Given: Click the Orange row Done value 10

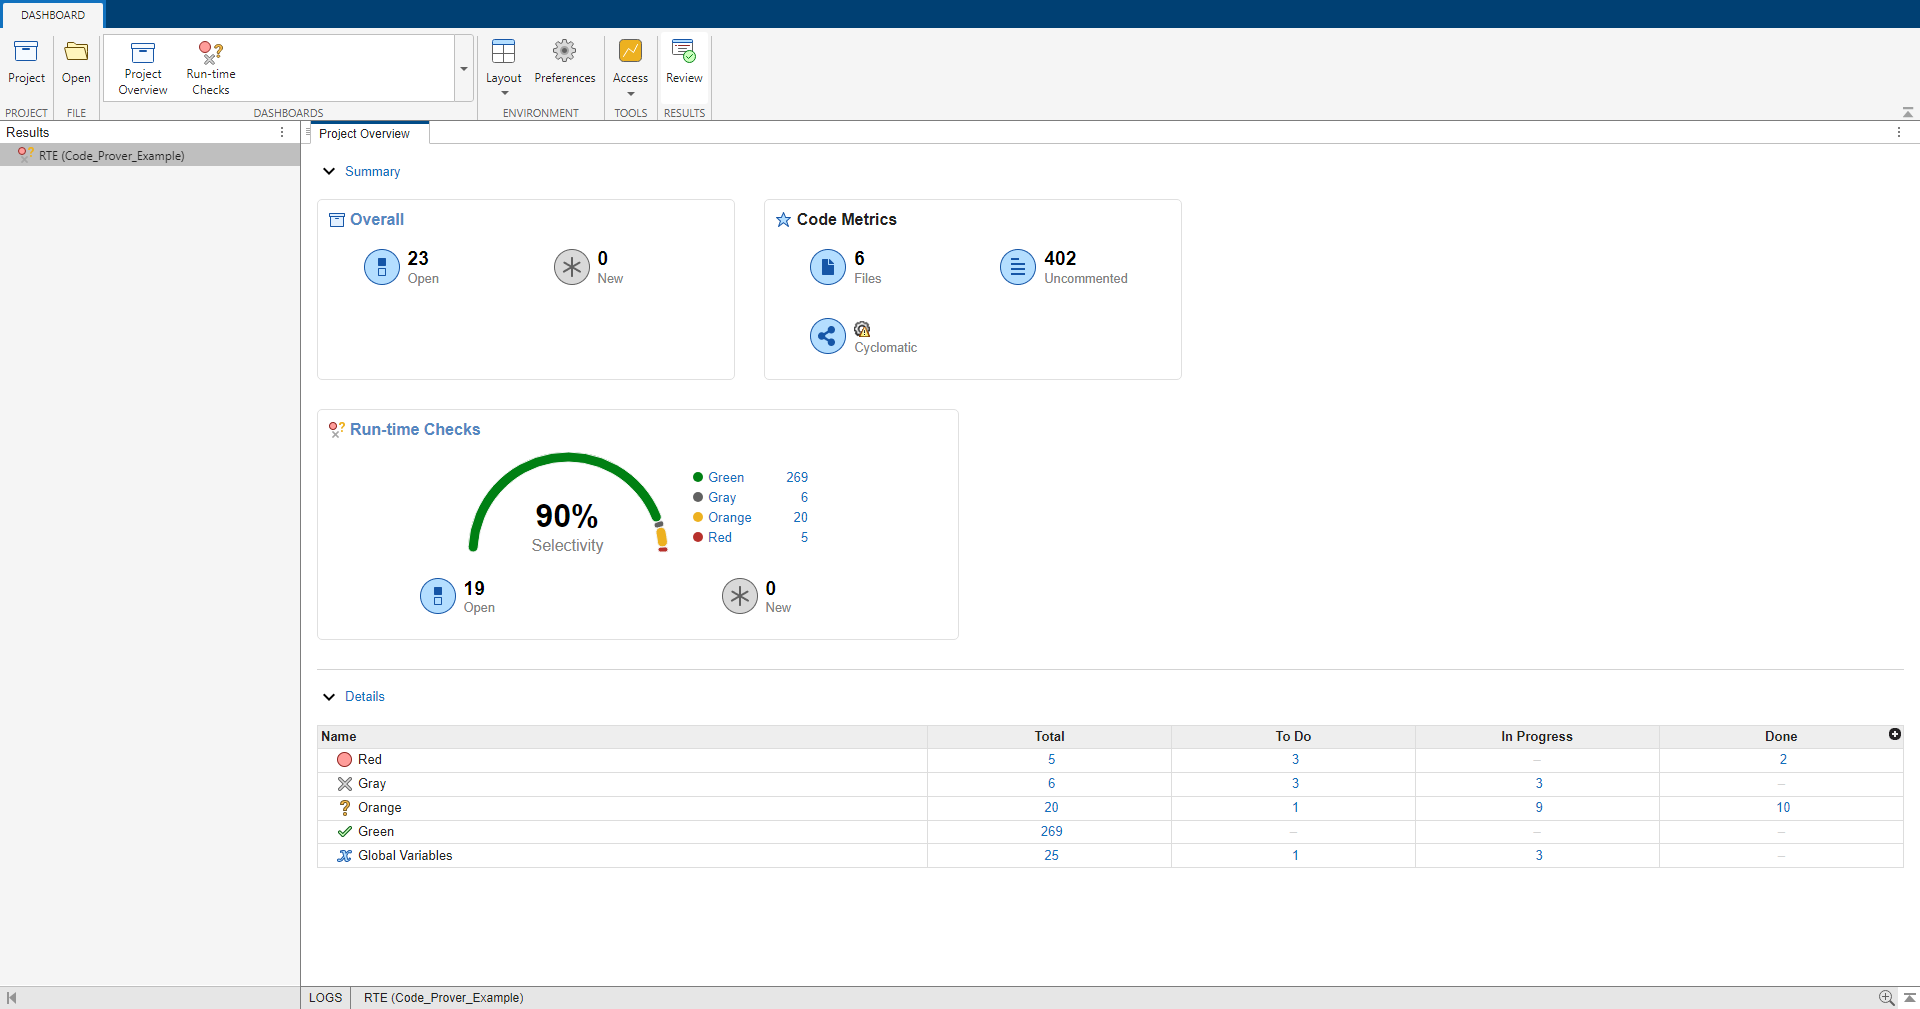Looking at the screenshot, I should click(x=1783, y=808).
